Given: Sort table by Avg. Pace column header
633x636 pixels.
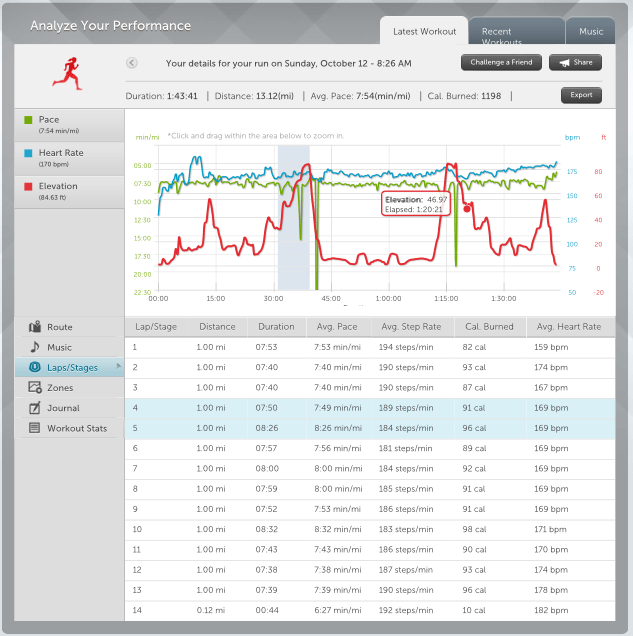Looking at the screenshot, I should (338, 327).
